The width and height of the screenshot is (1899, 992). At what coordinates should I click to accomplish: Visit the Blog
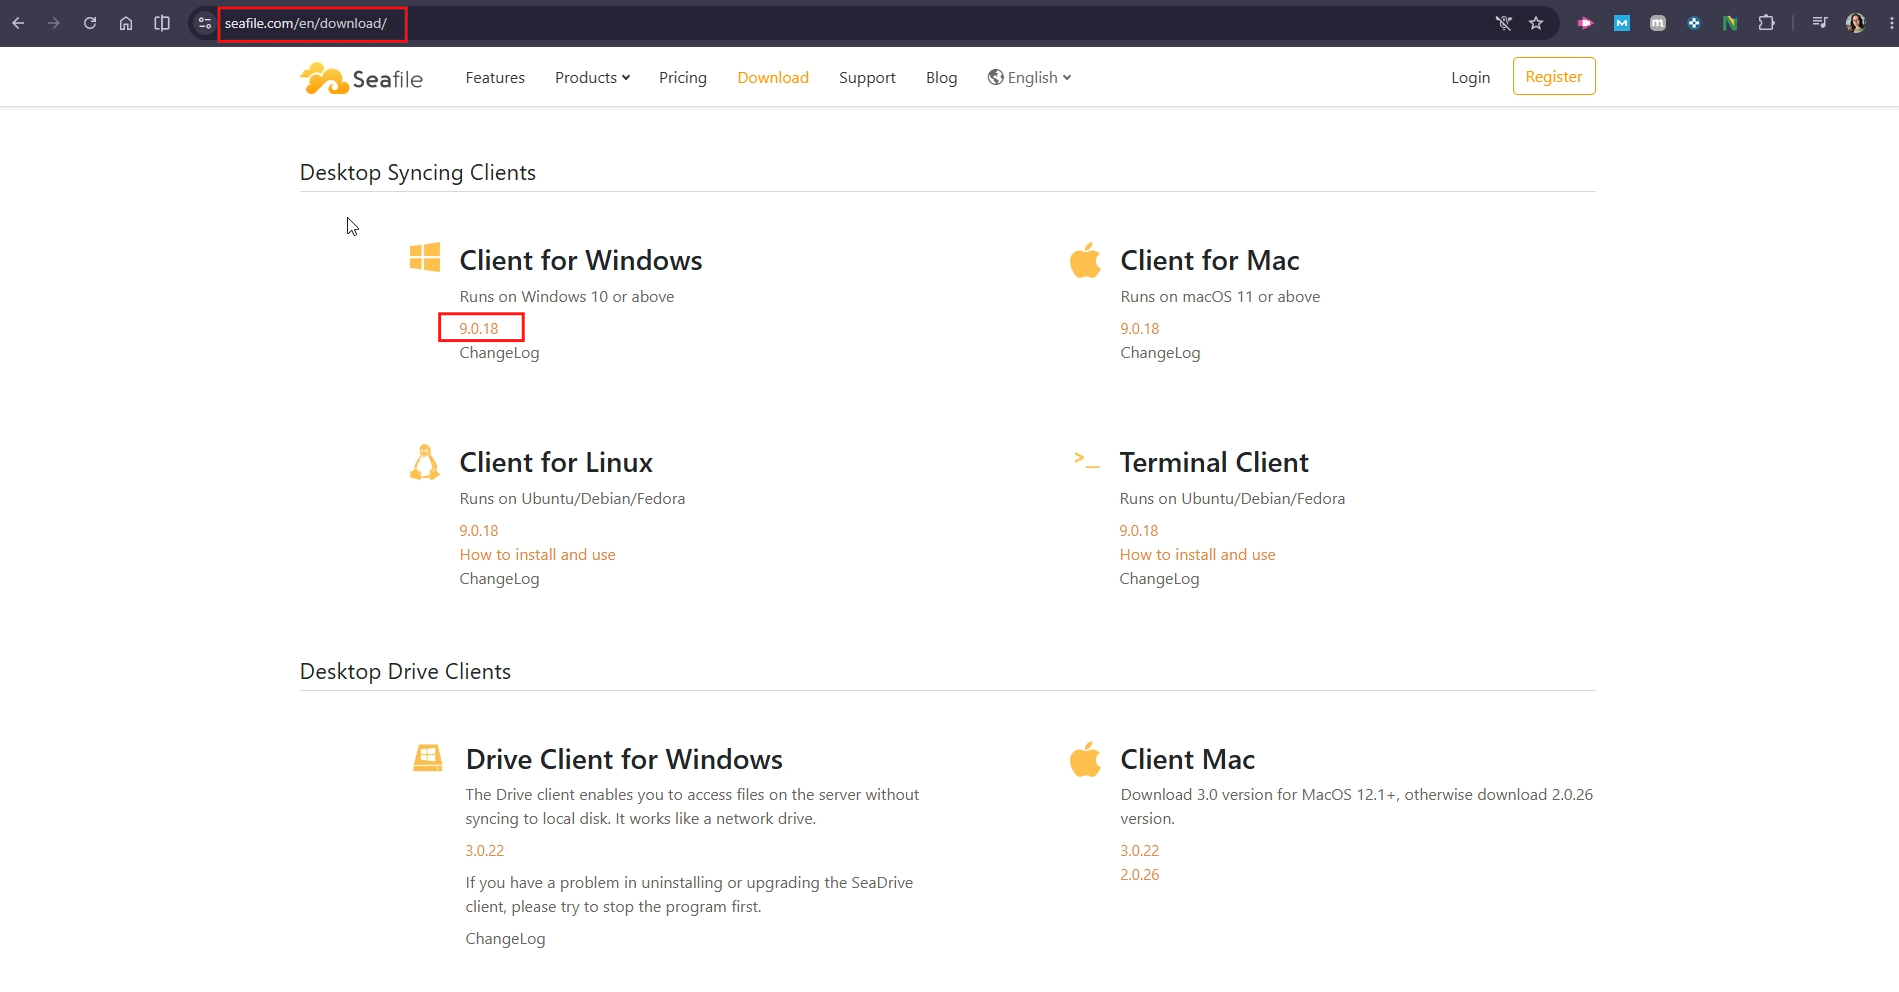click(x=941, y=78)
